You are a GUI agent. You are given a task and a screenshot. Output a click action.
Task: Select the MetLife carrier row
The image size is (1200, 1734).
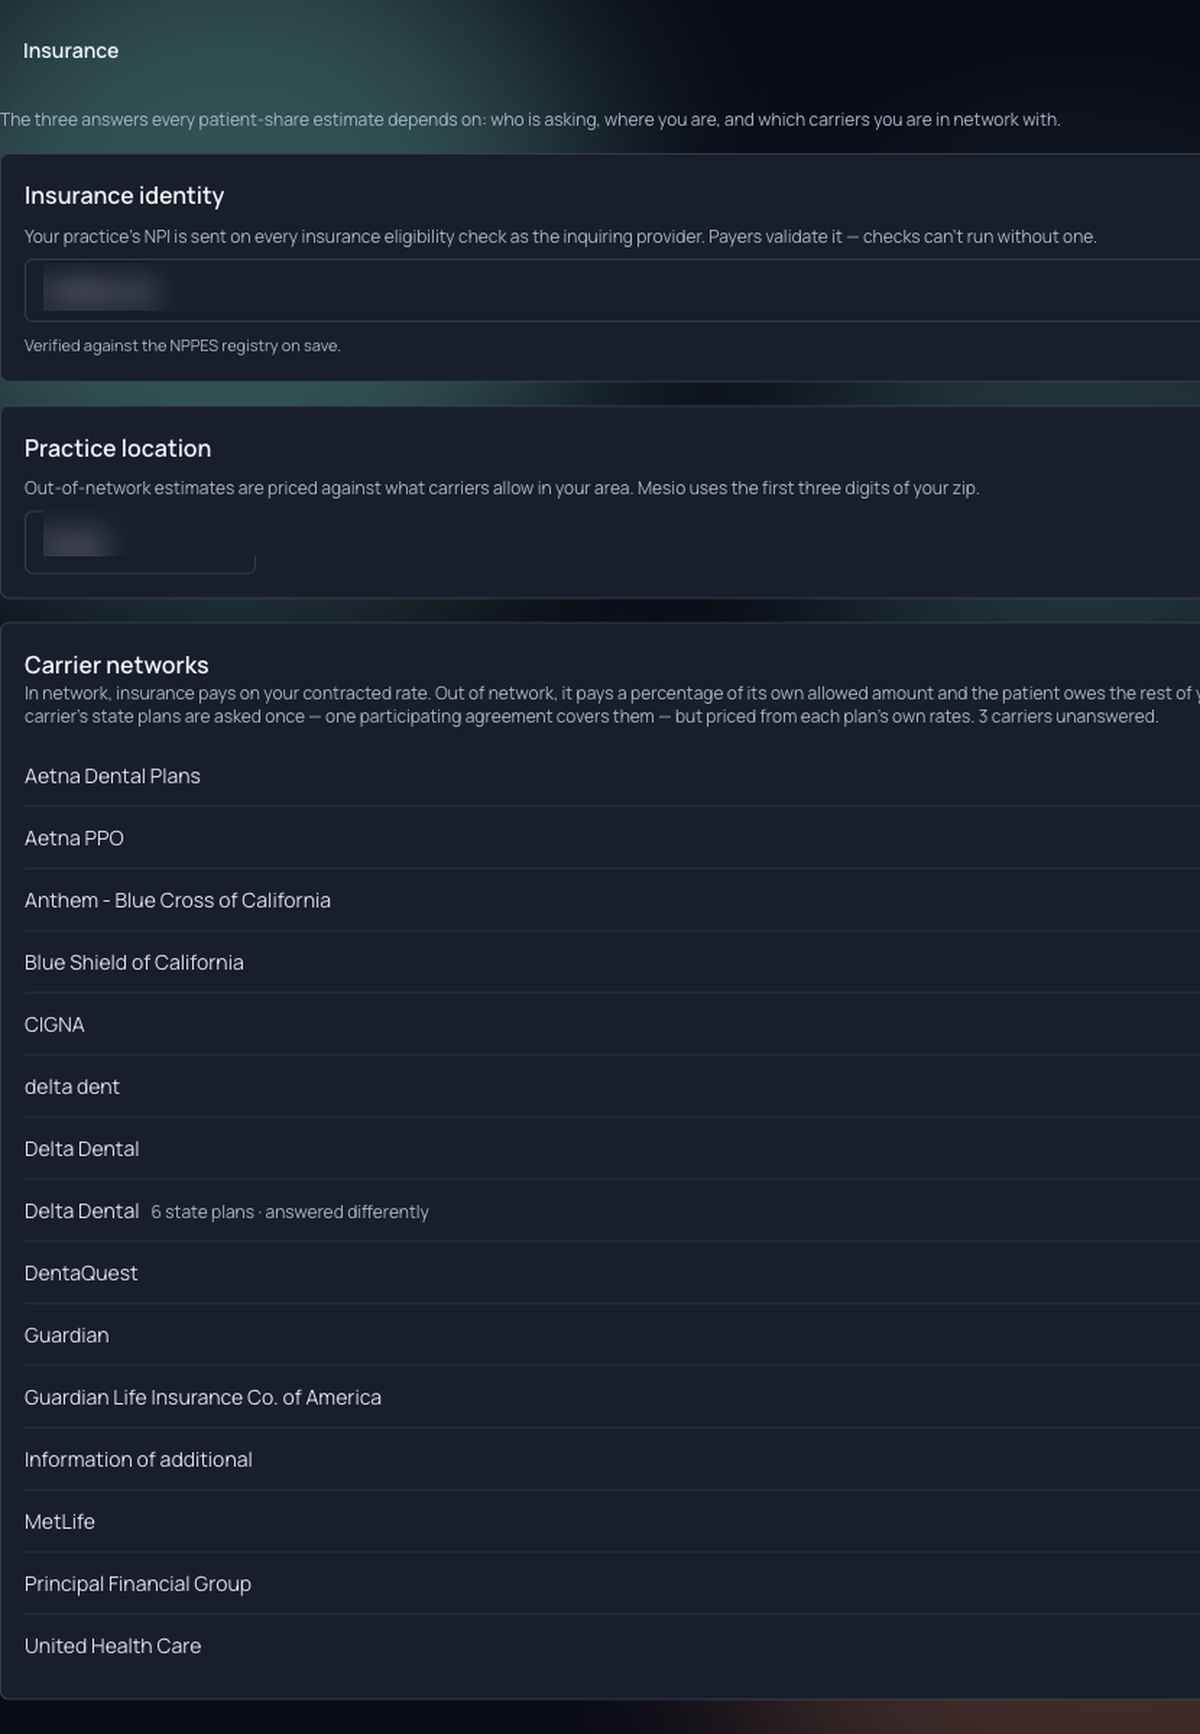[612, 1521]
